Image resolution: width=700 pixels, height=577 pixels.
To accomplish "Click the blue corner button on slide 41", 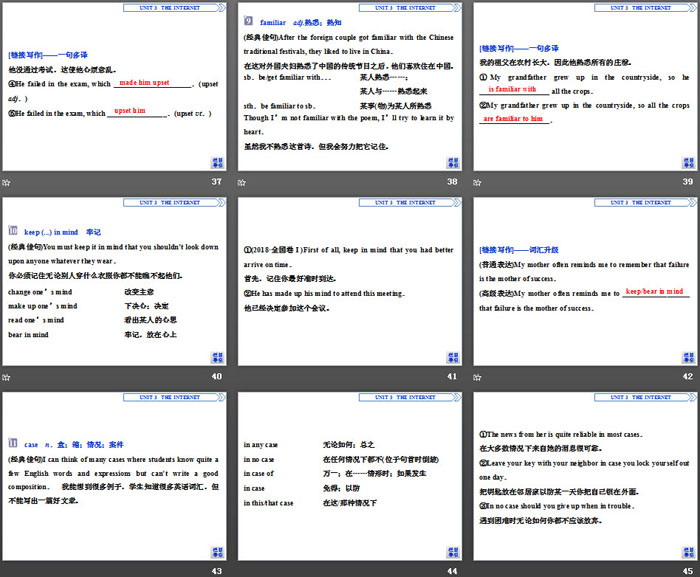I will (x=452, y=356).
